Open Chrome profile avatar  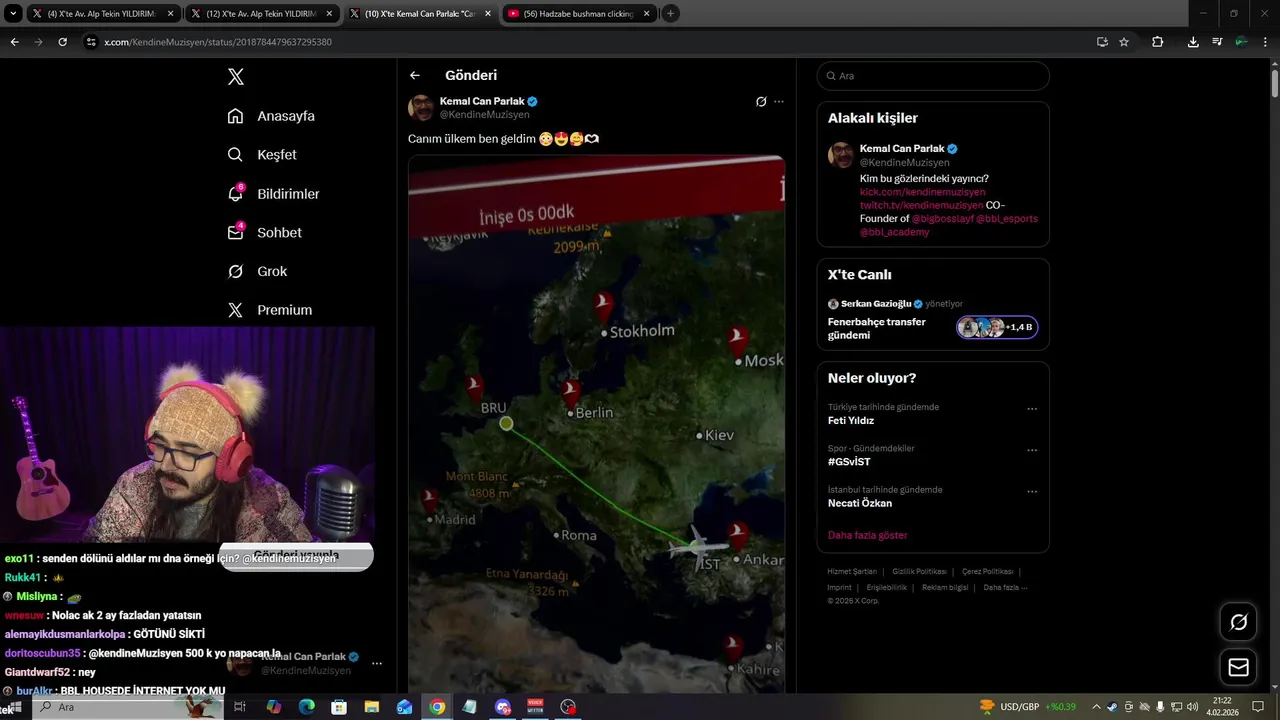pos(1241,42)
